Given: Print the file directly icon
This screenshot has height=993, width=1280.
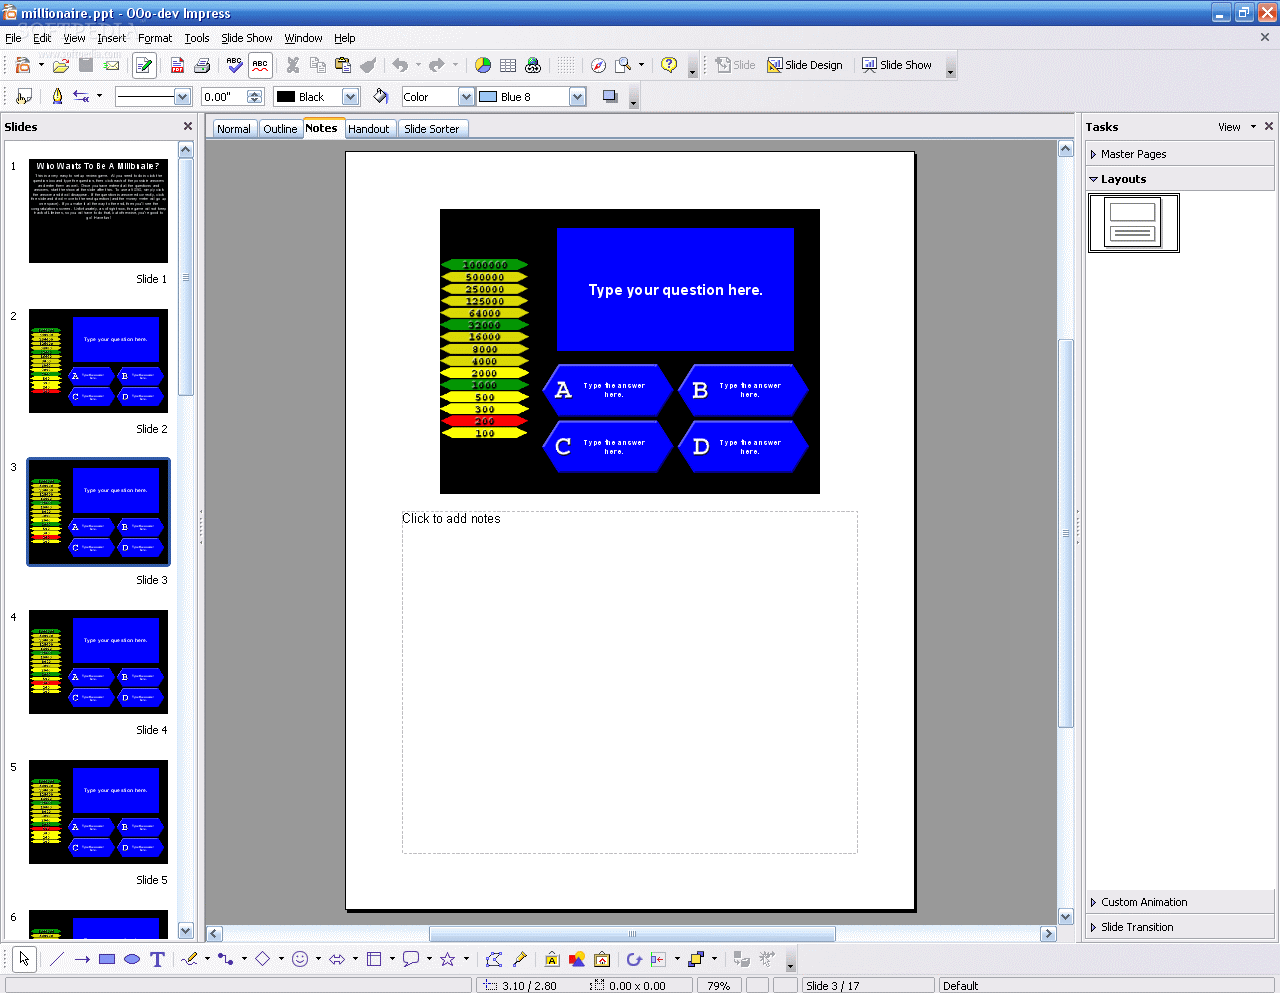Looking at the screenshot, I should [x=202, y=65].
